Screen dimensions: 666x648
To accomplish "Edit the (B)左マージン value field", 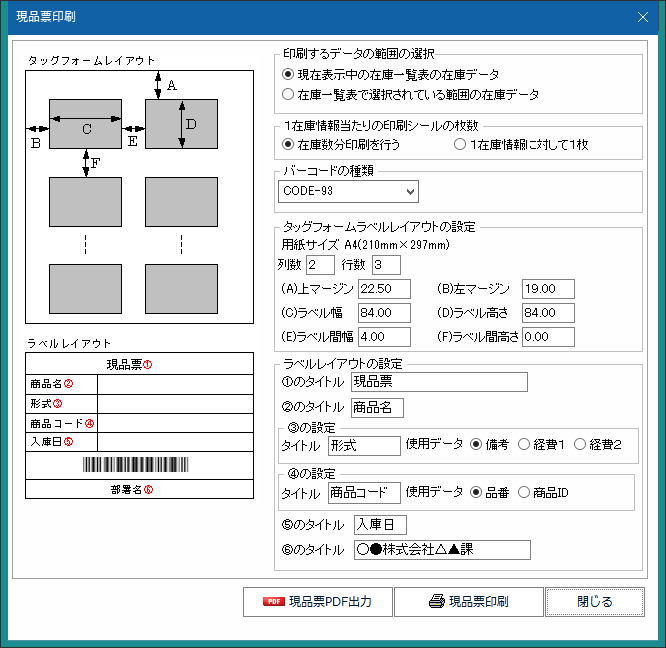I will pyautogui.click(x=548, y=289).
